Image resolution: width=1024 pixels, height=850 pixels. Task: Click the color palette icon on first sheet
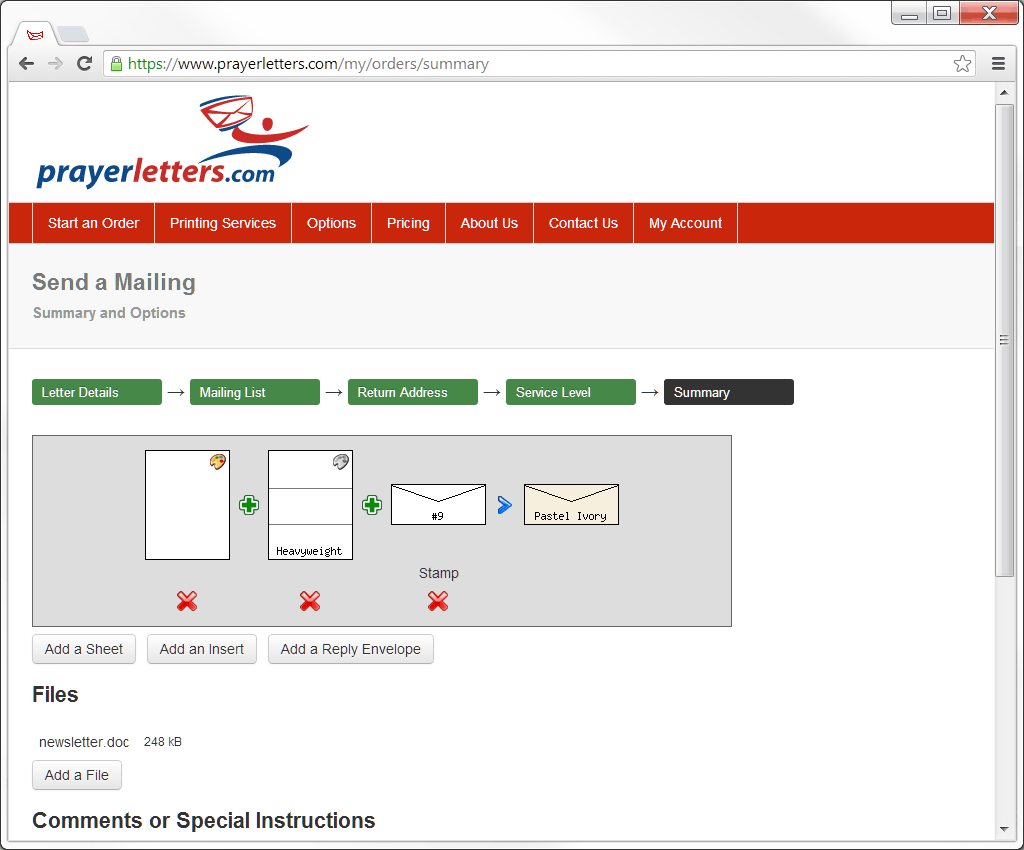click(217, 462)
